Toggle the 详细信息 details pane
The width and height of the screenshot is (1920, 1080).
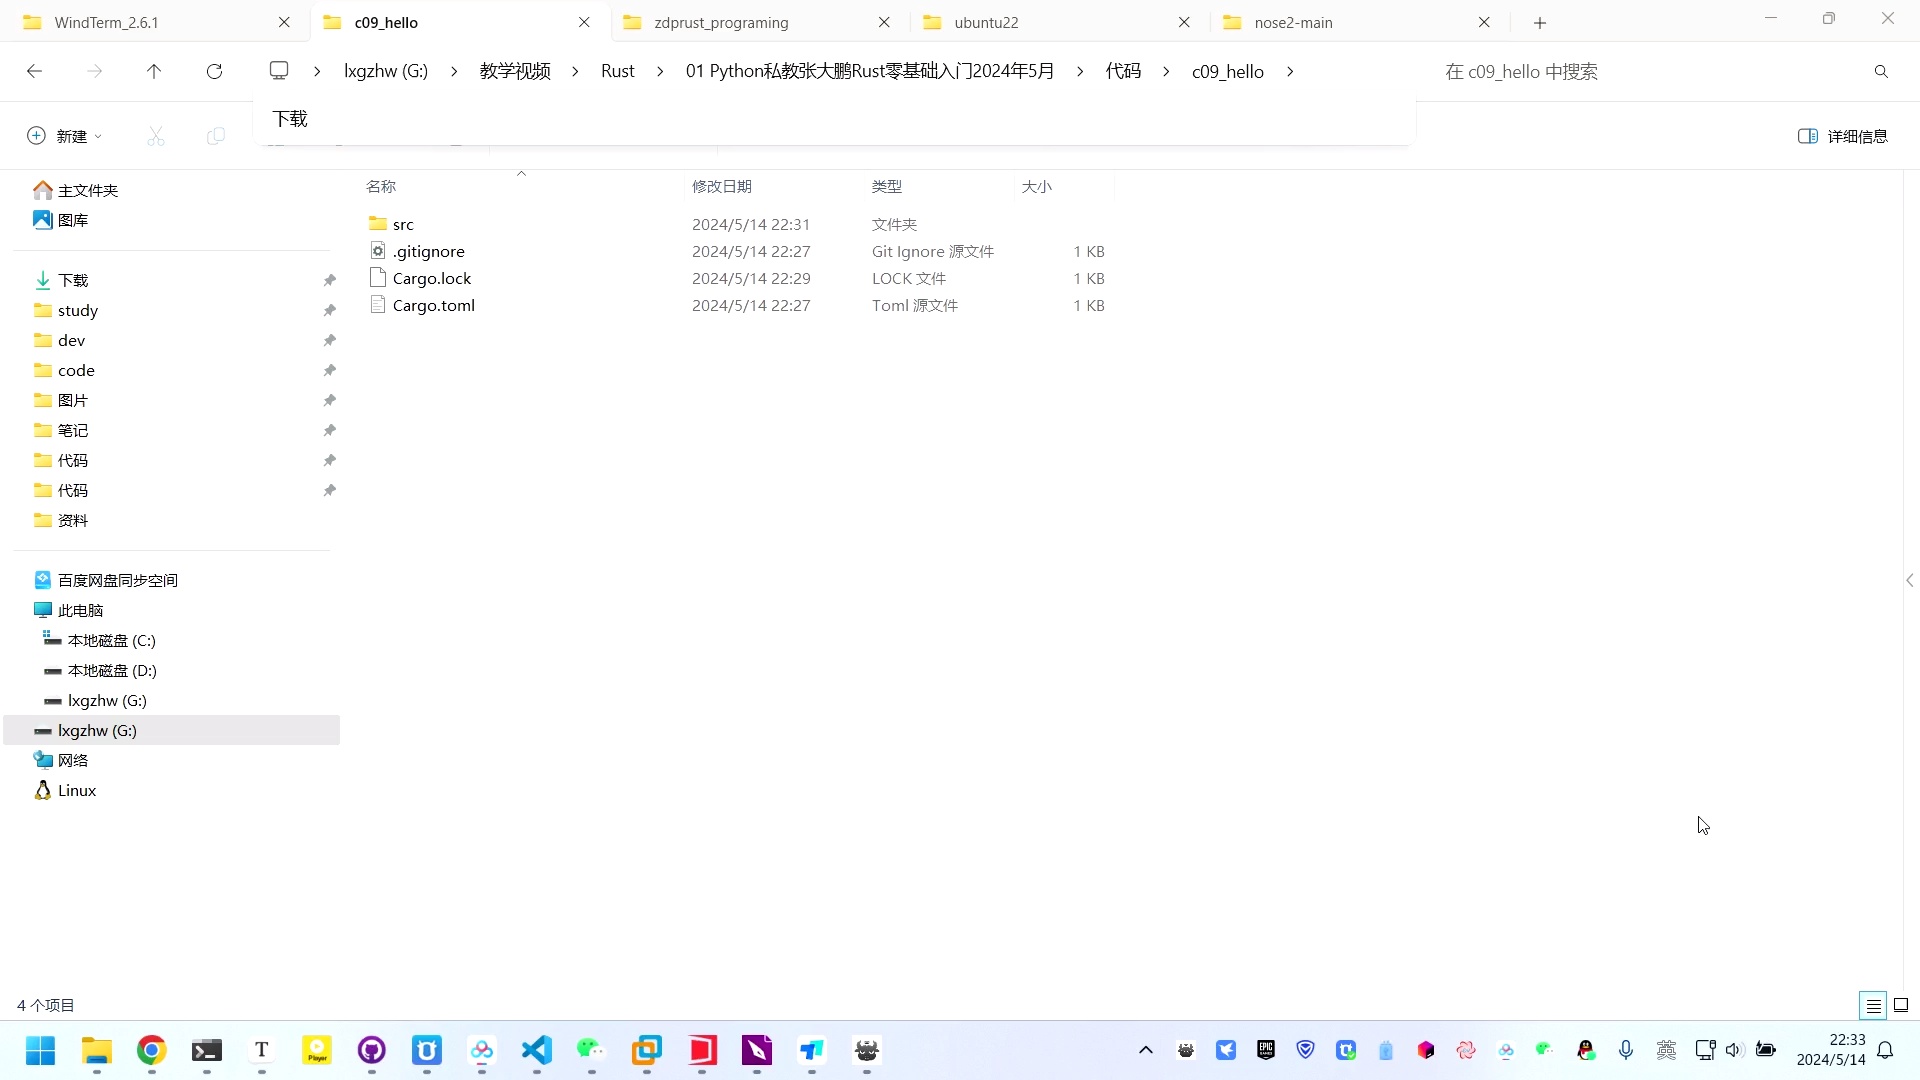1843,135
